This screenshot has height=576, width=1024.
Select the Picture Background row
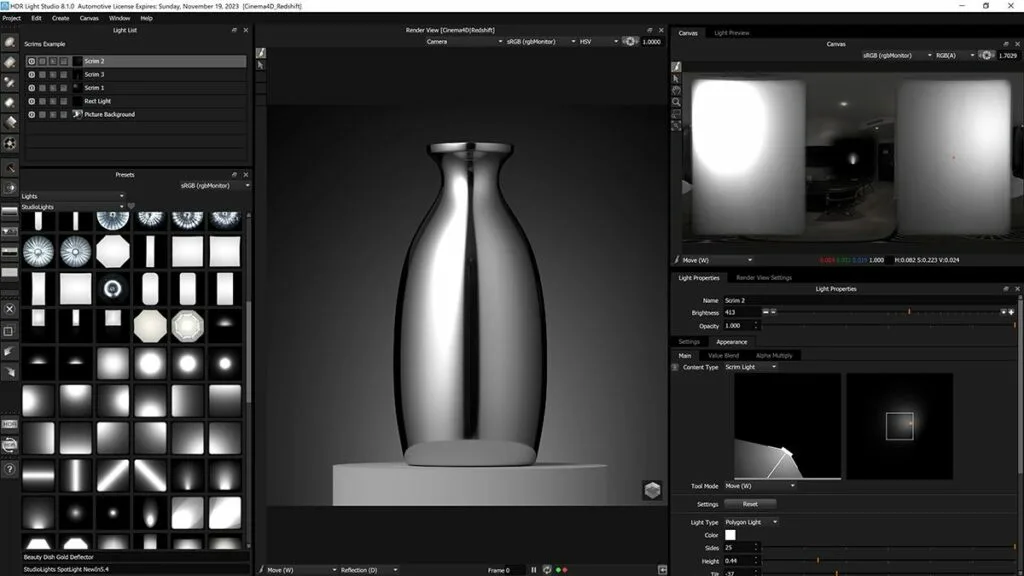[x=136, y=114]
